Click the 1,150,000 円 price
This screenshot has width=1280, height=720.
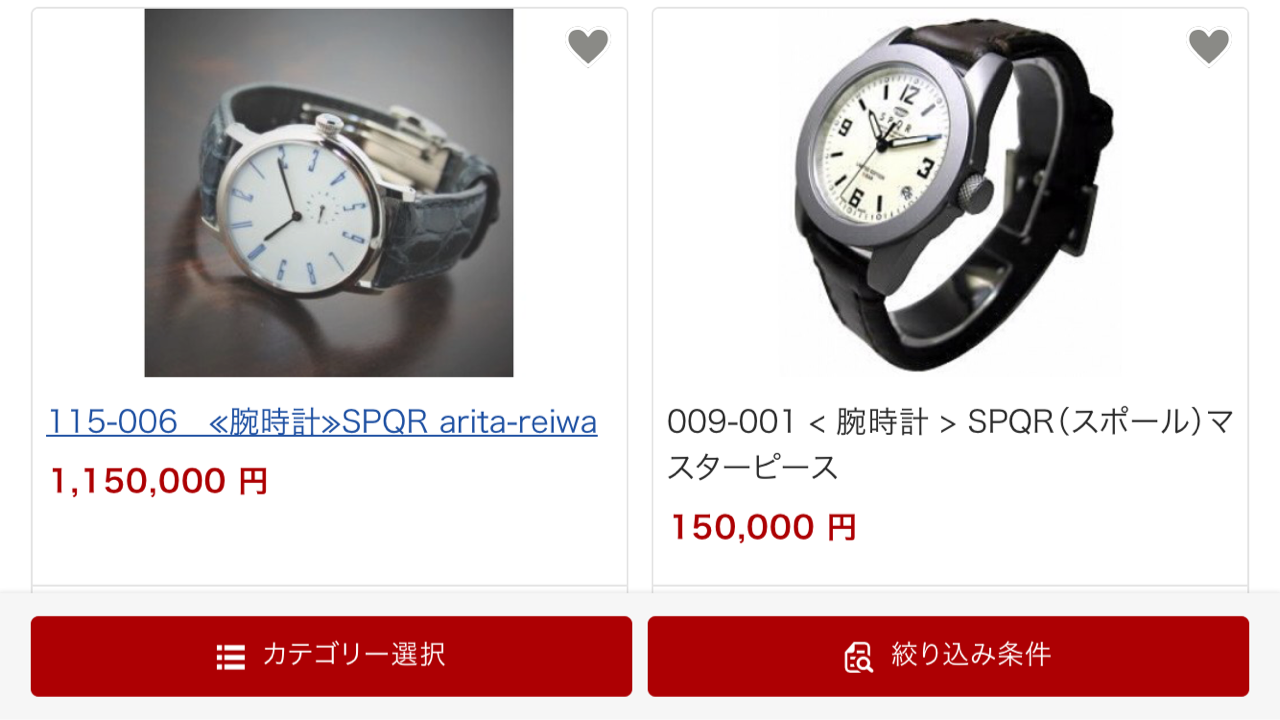pos(159,481)
